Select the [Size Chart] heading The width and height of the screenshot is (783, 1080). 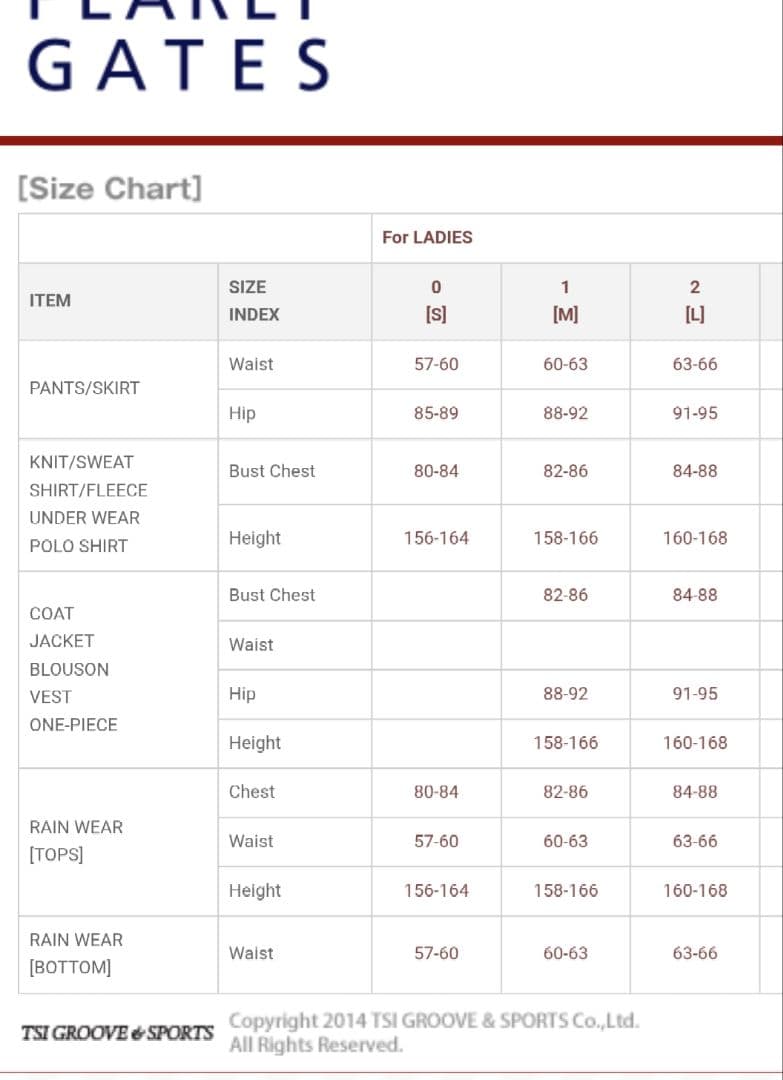pyautogui.click(x=110, y=188)
